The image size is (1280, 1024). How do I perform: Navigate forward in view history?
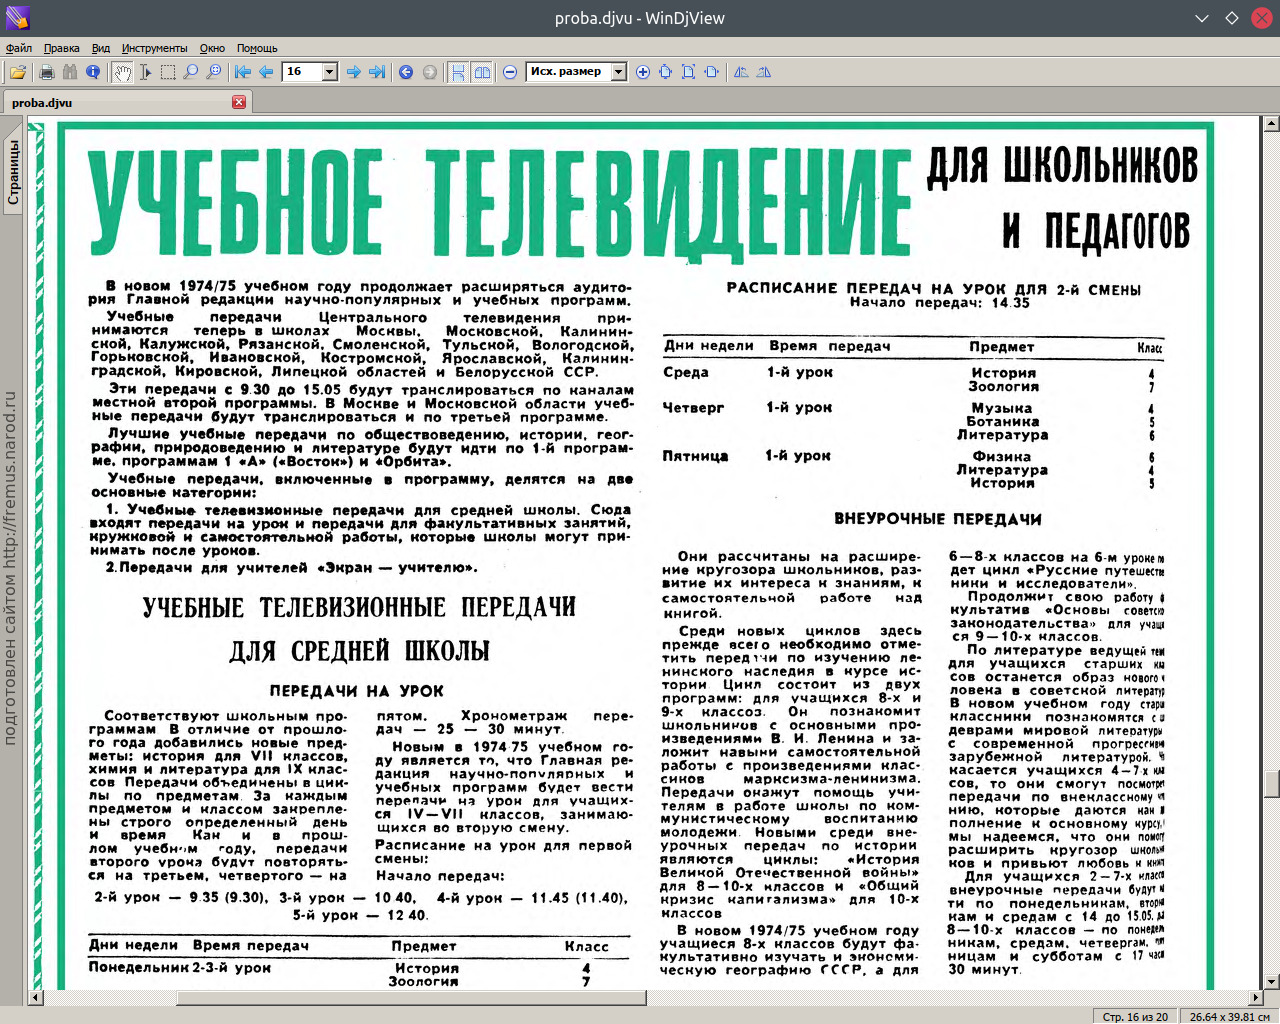point(430,72)
